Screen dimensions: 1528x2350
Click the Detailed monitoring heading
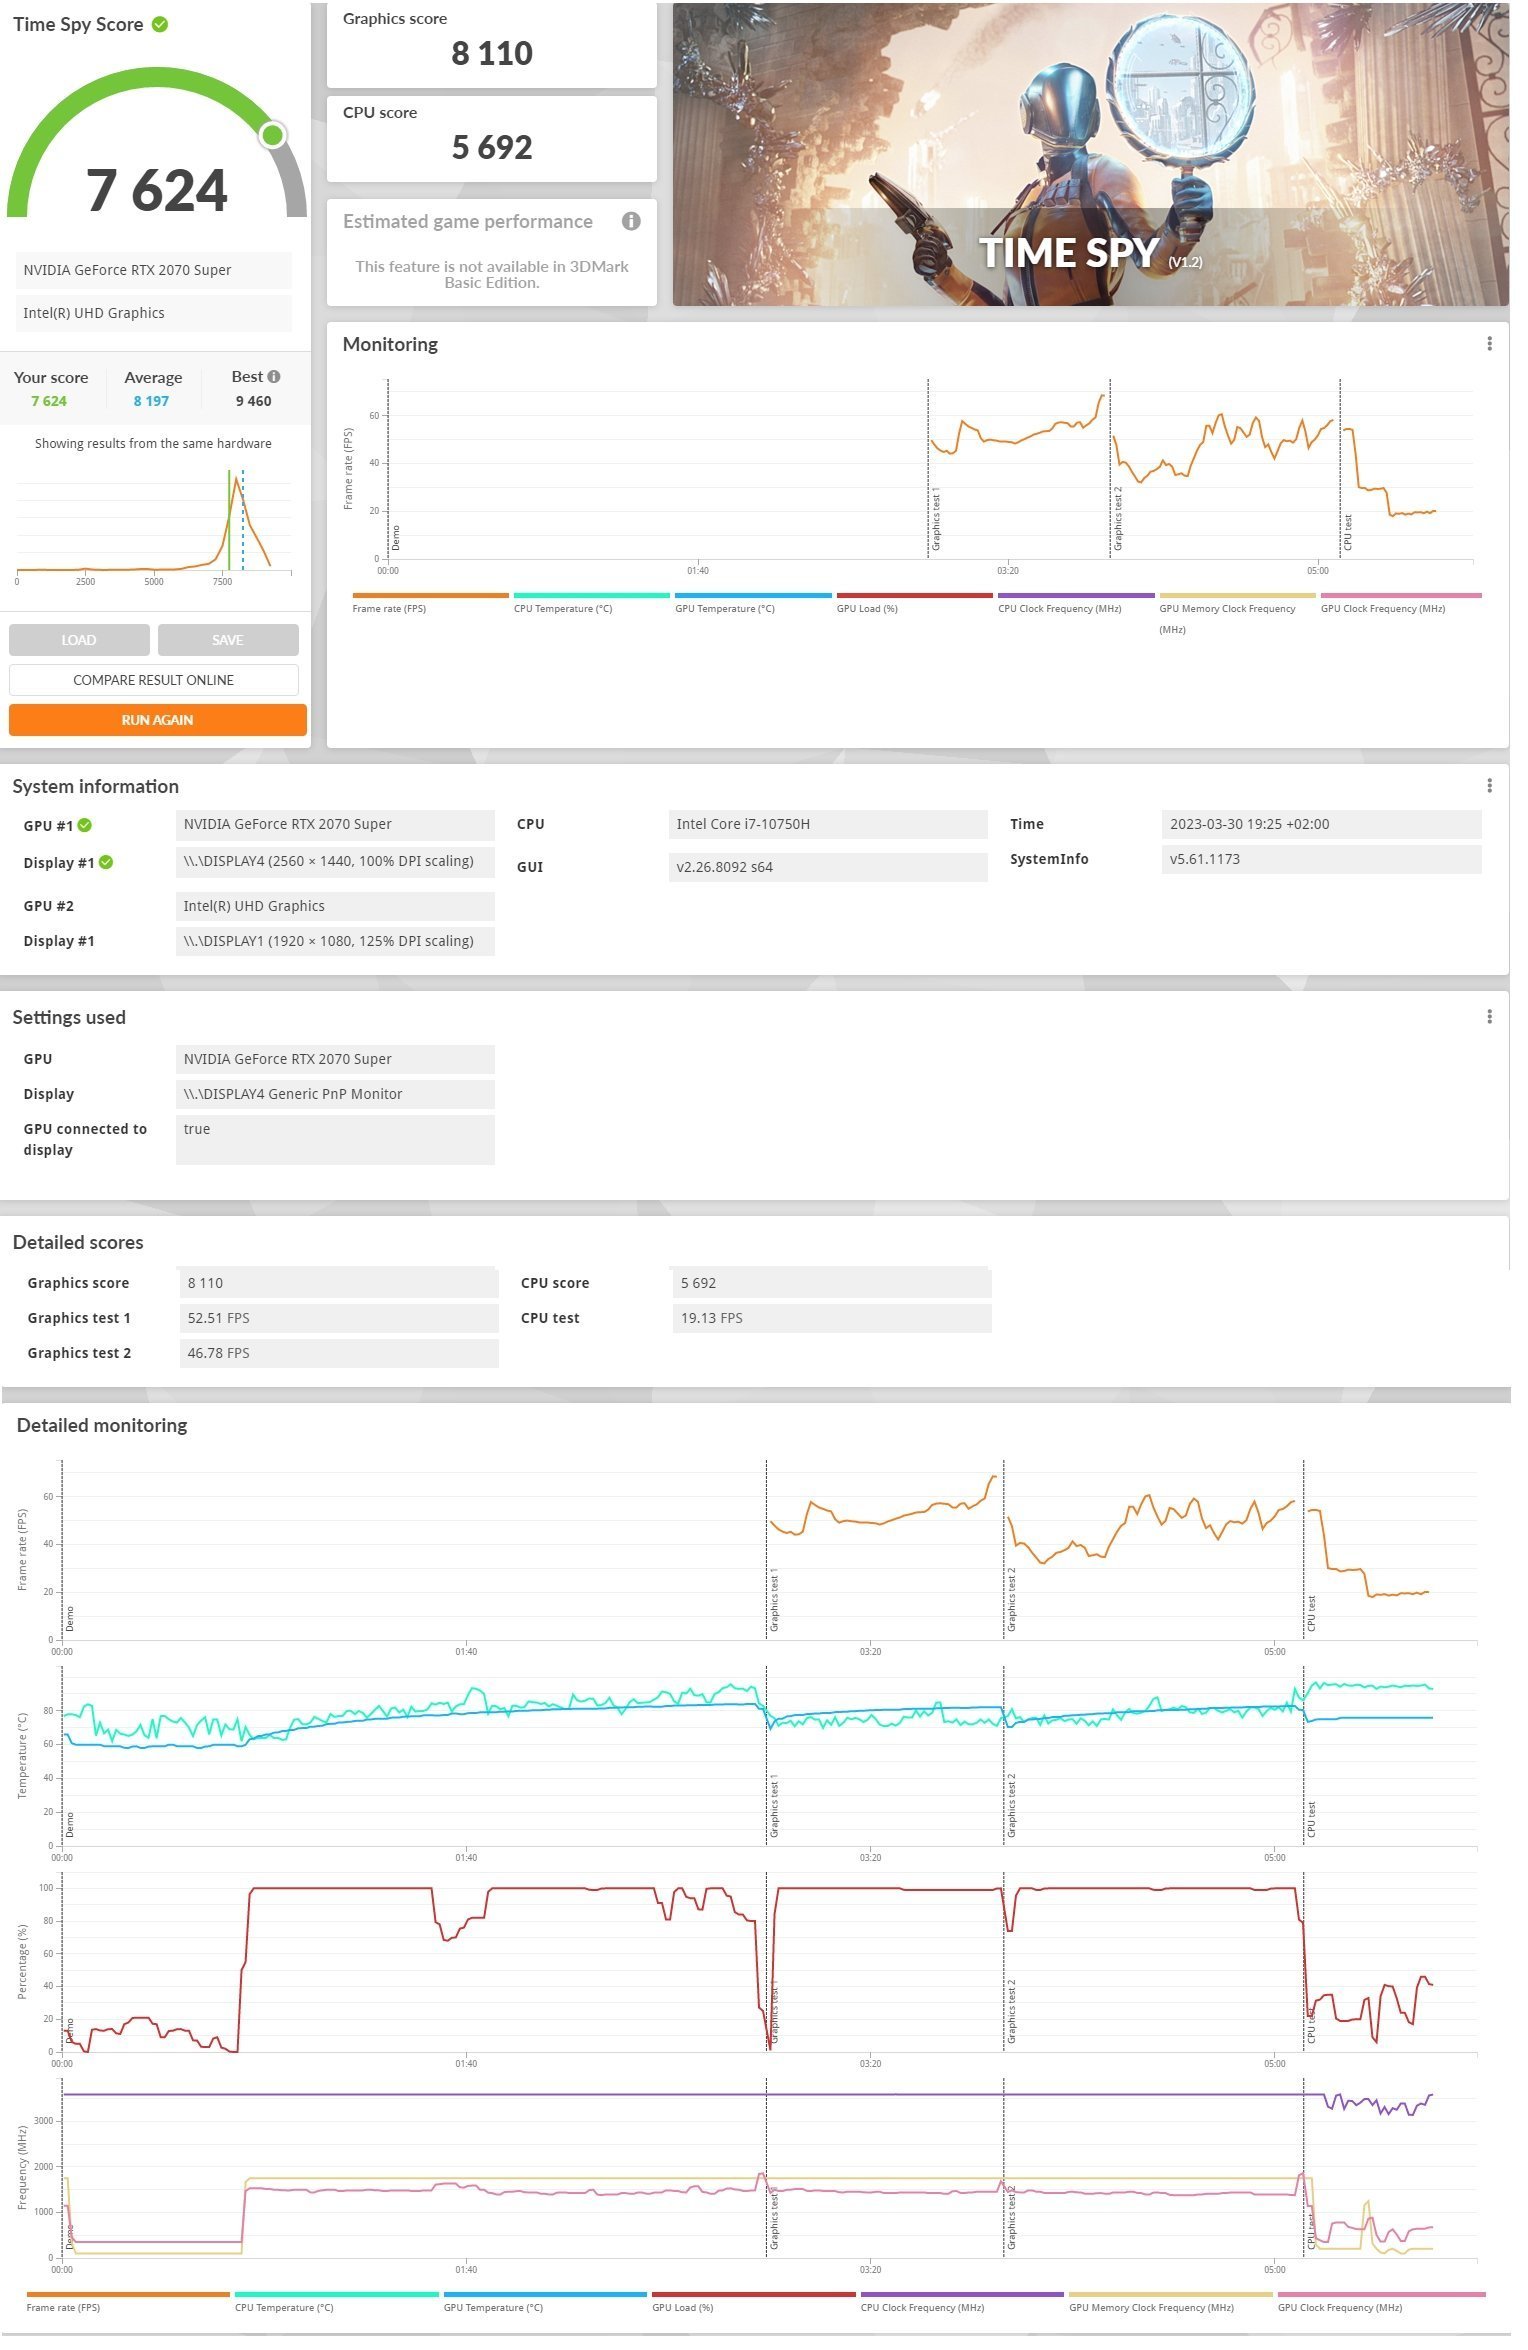coord(102,1425)
